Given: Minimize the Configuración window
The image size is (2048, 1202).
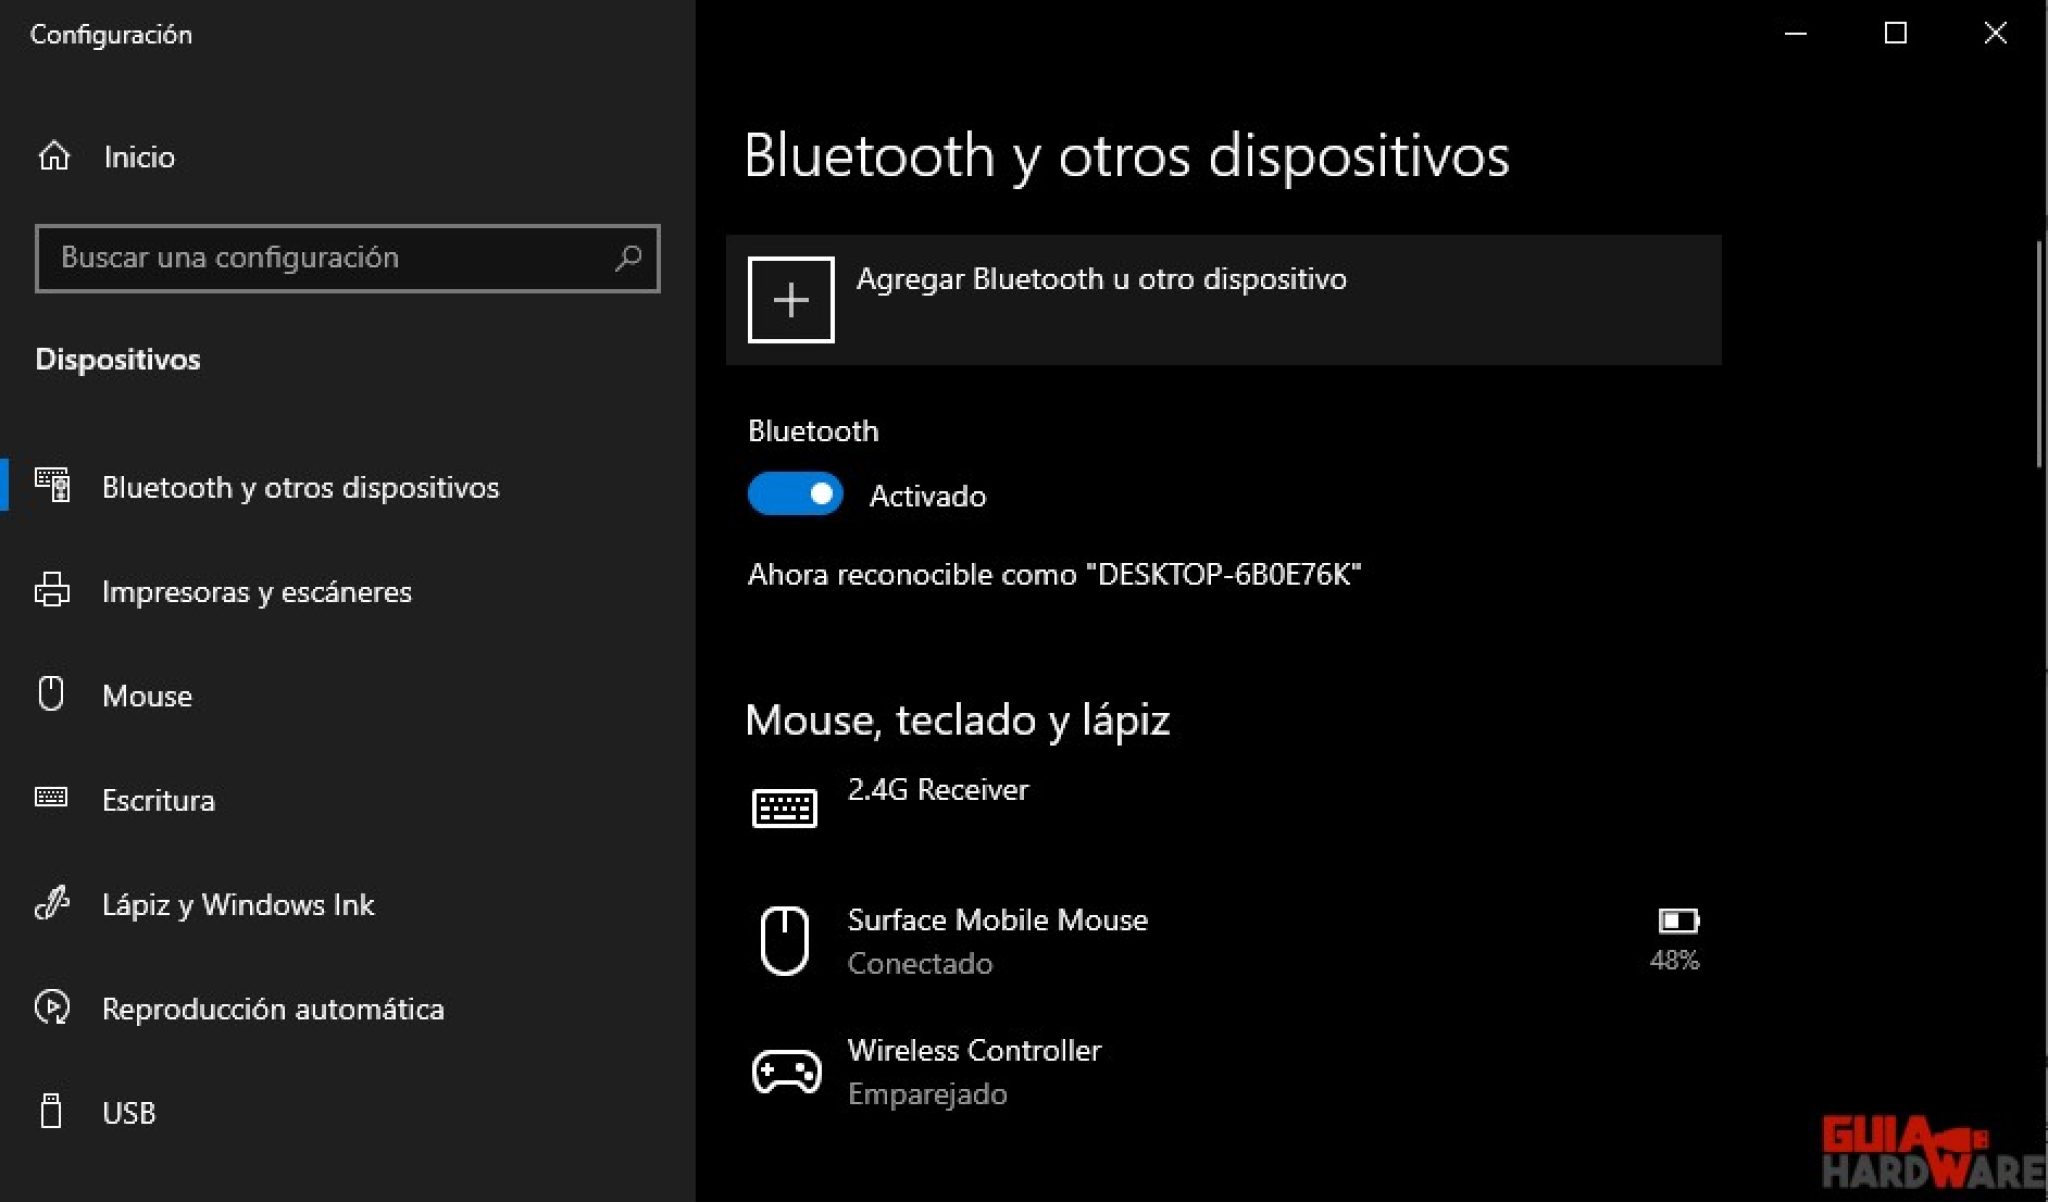Looking at the screenshot, I should pyautogui.click(x=1796, y=33).
